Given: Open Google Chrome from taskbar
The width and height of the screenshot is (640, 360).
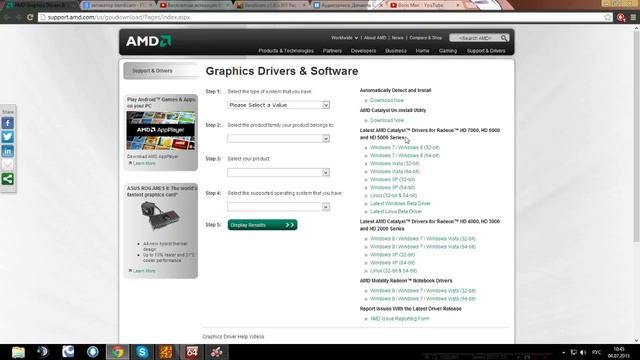Looking at the screenshot, I should coord(118,352).
